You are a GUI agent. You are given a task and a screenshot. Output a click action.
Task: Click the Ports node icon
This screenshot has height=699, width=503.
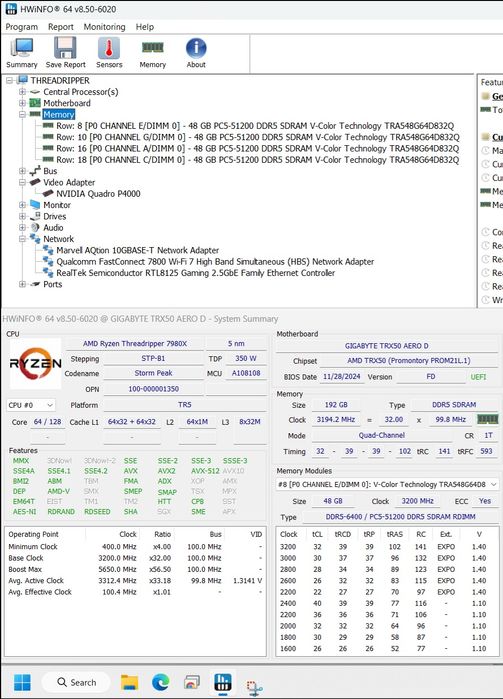pos(35,284)
